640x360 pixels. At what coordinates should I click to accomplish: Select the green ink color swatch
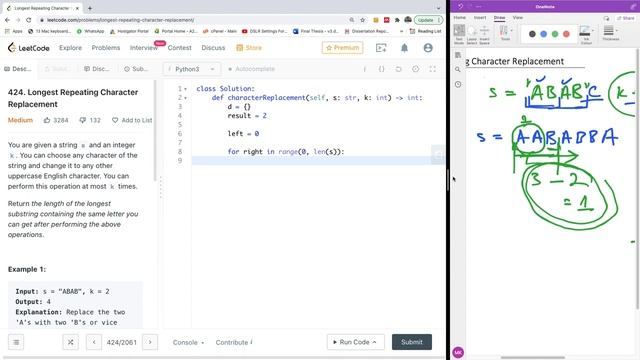pyautogui.click(x=555, y=34)
